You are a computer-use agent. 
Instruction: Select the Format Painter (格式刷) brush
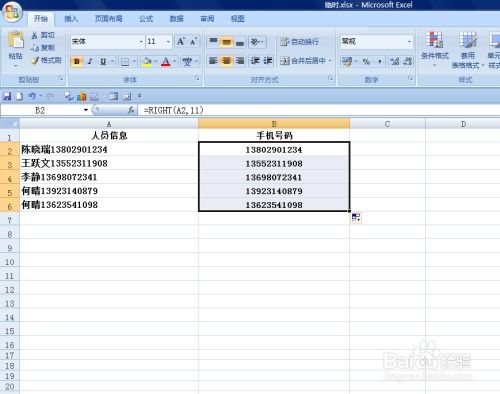35,60
